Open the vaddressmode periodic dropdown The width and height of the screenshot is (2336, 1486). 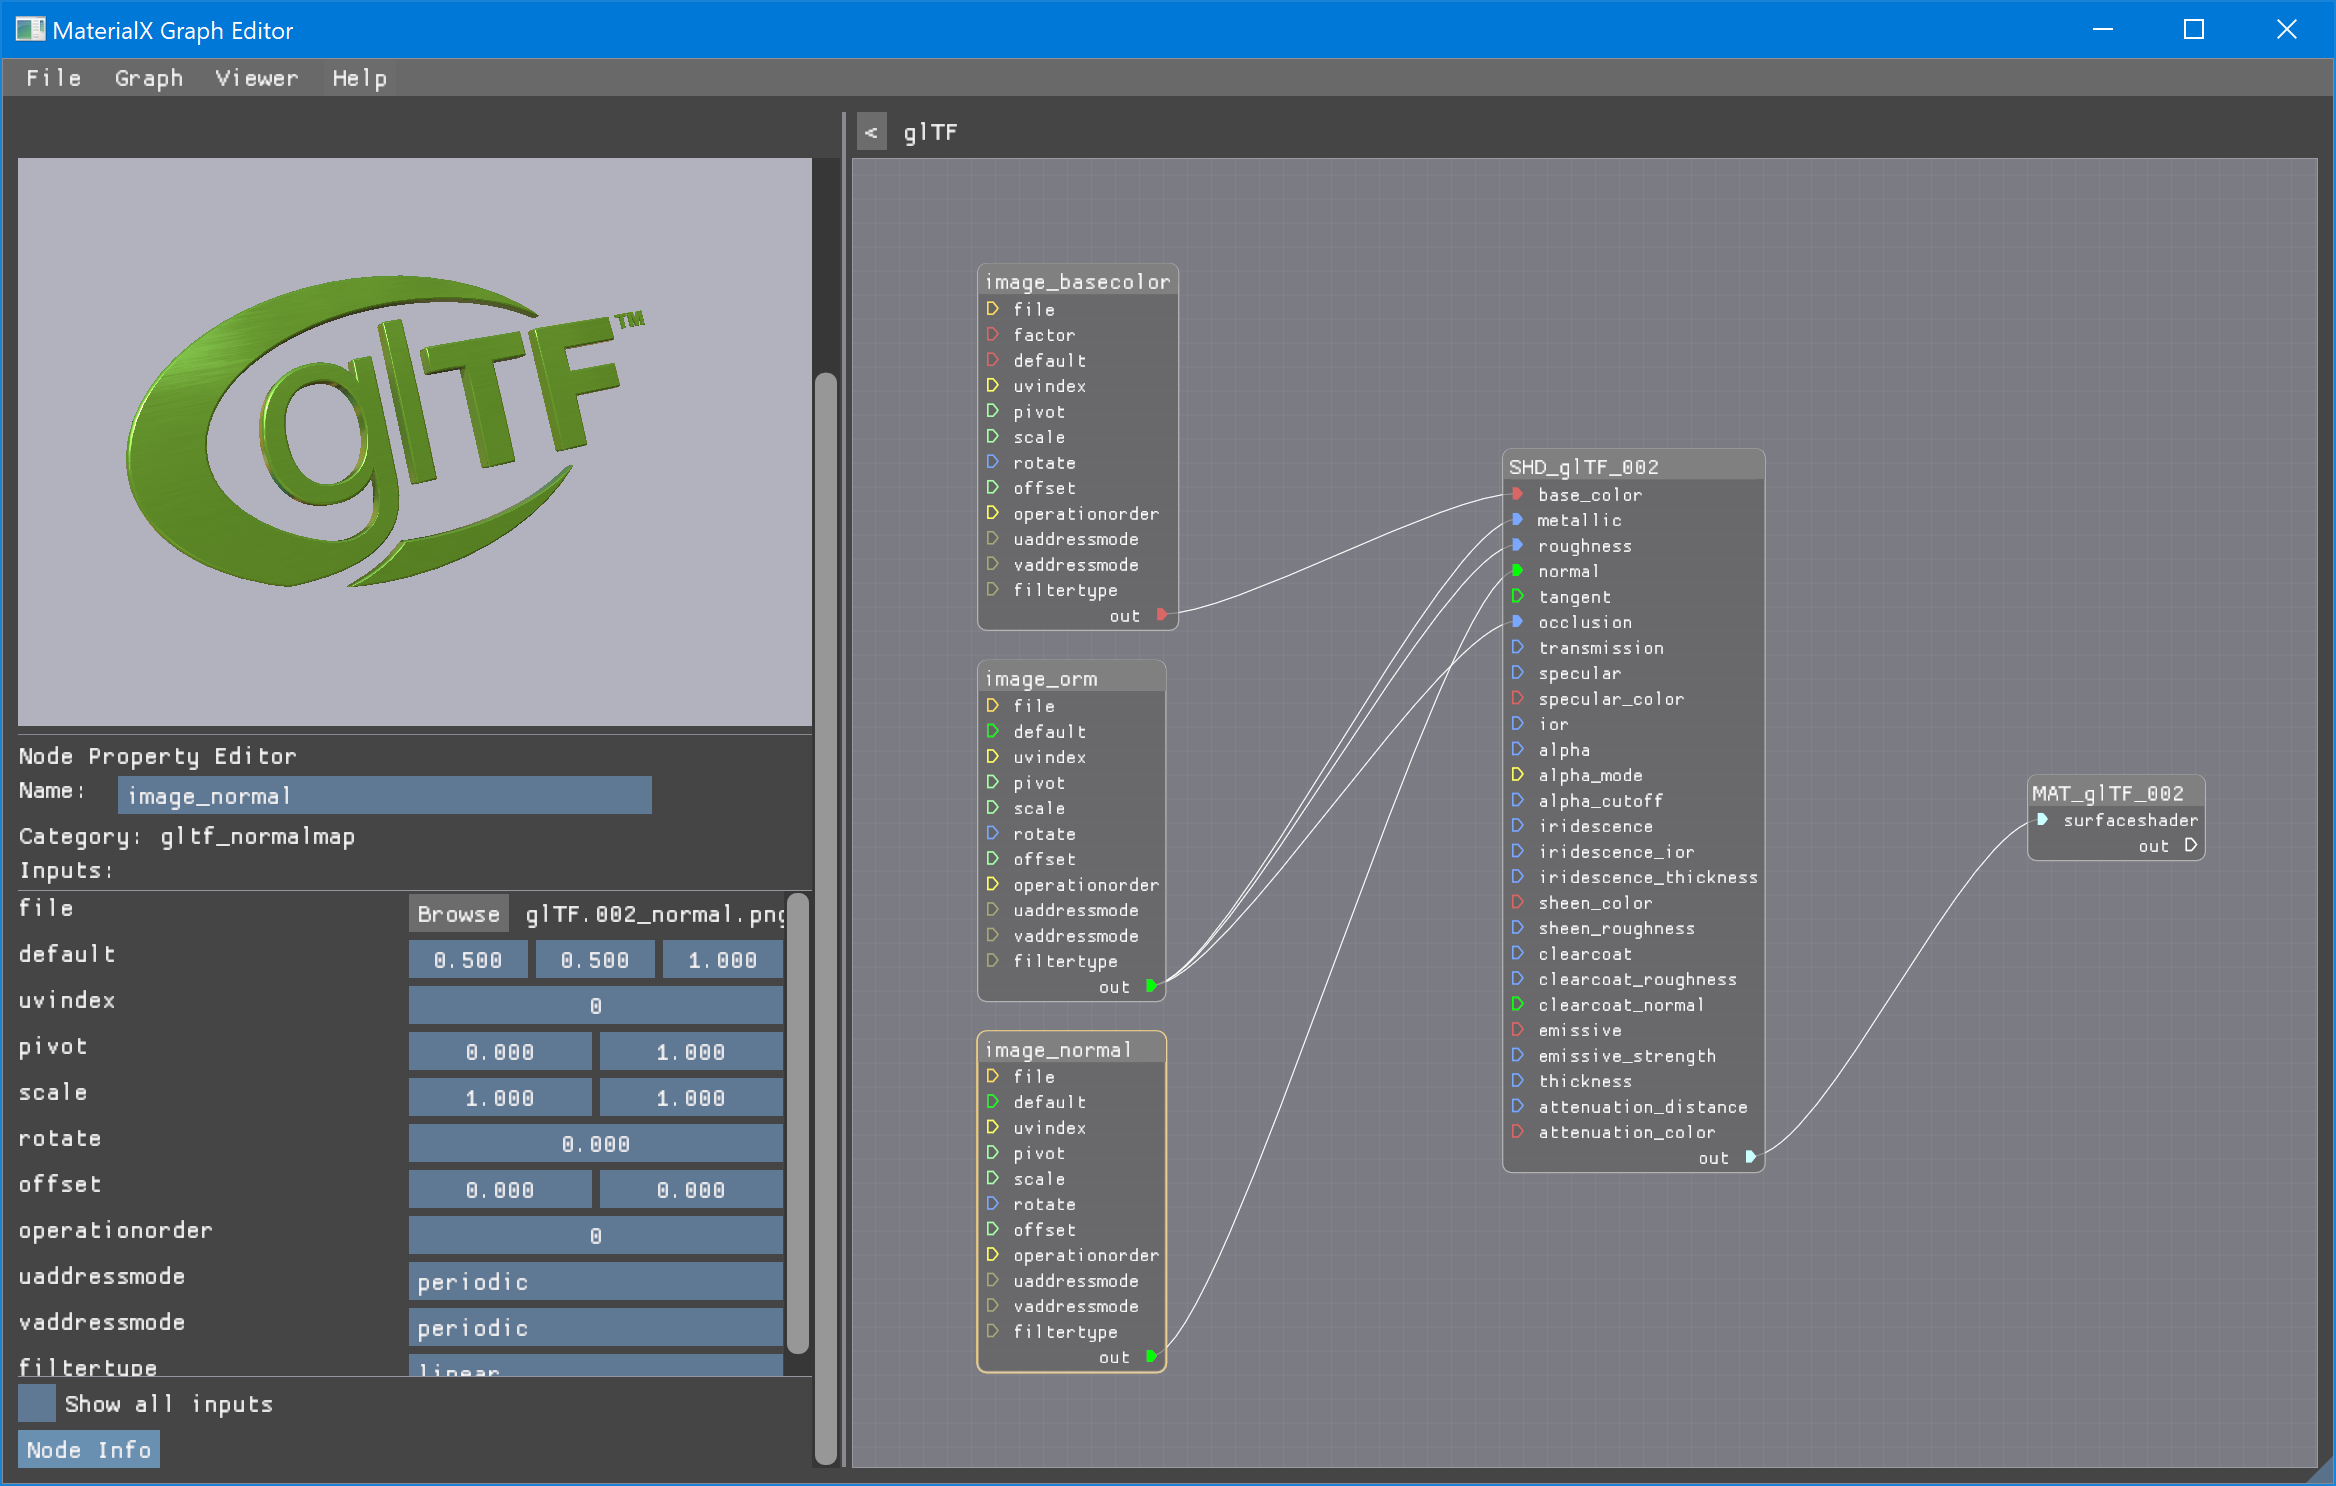tap(595, 1327)
